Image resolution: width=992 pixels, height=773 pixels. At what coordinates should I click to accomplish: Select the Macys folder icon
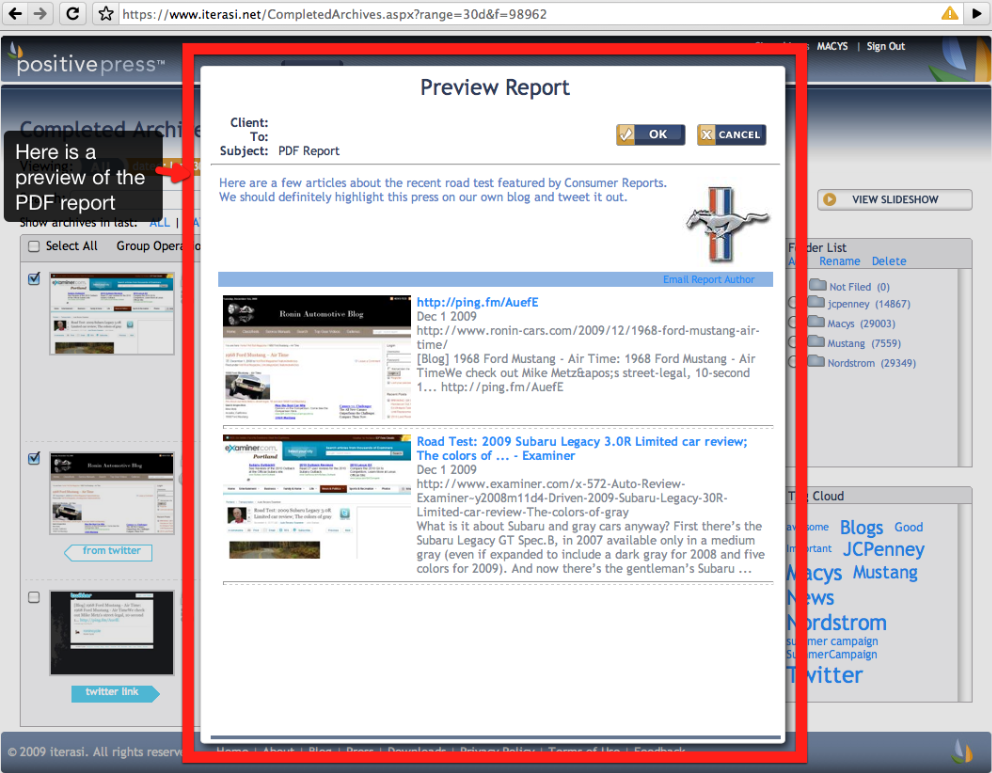click(816, 321)
